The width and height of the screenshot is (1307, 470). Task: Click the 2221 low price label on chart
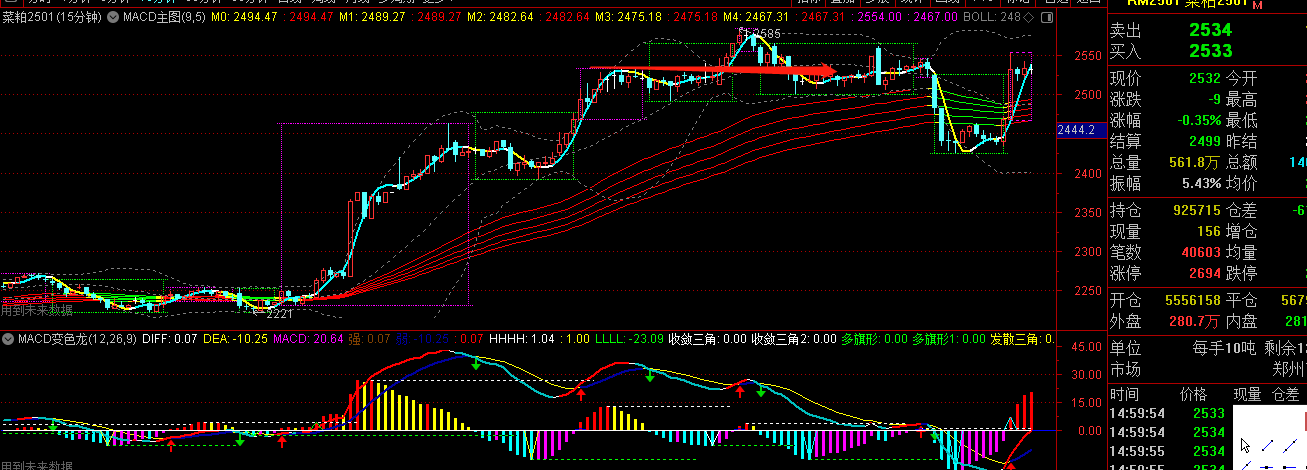279,313
